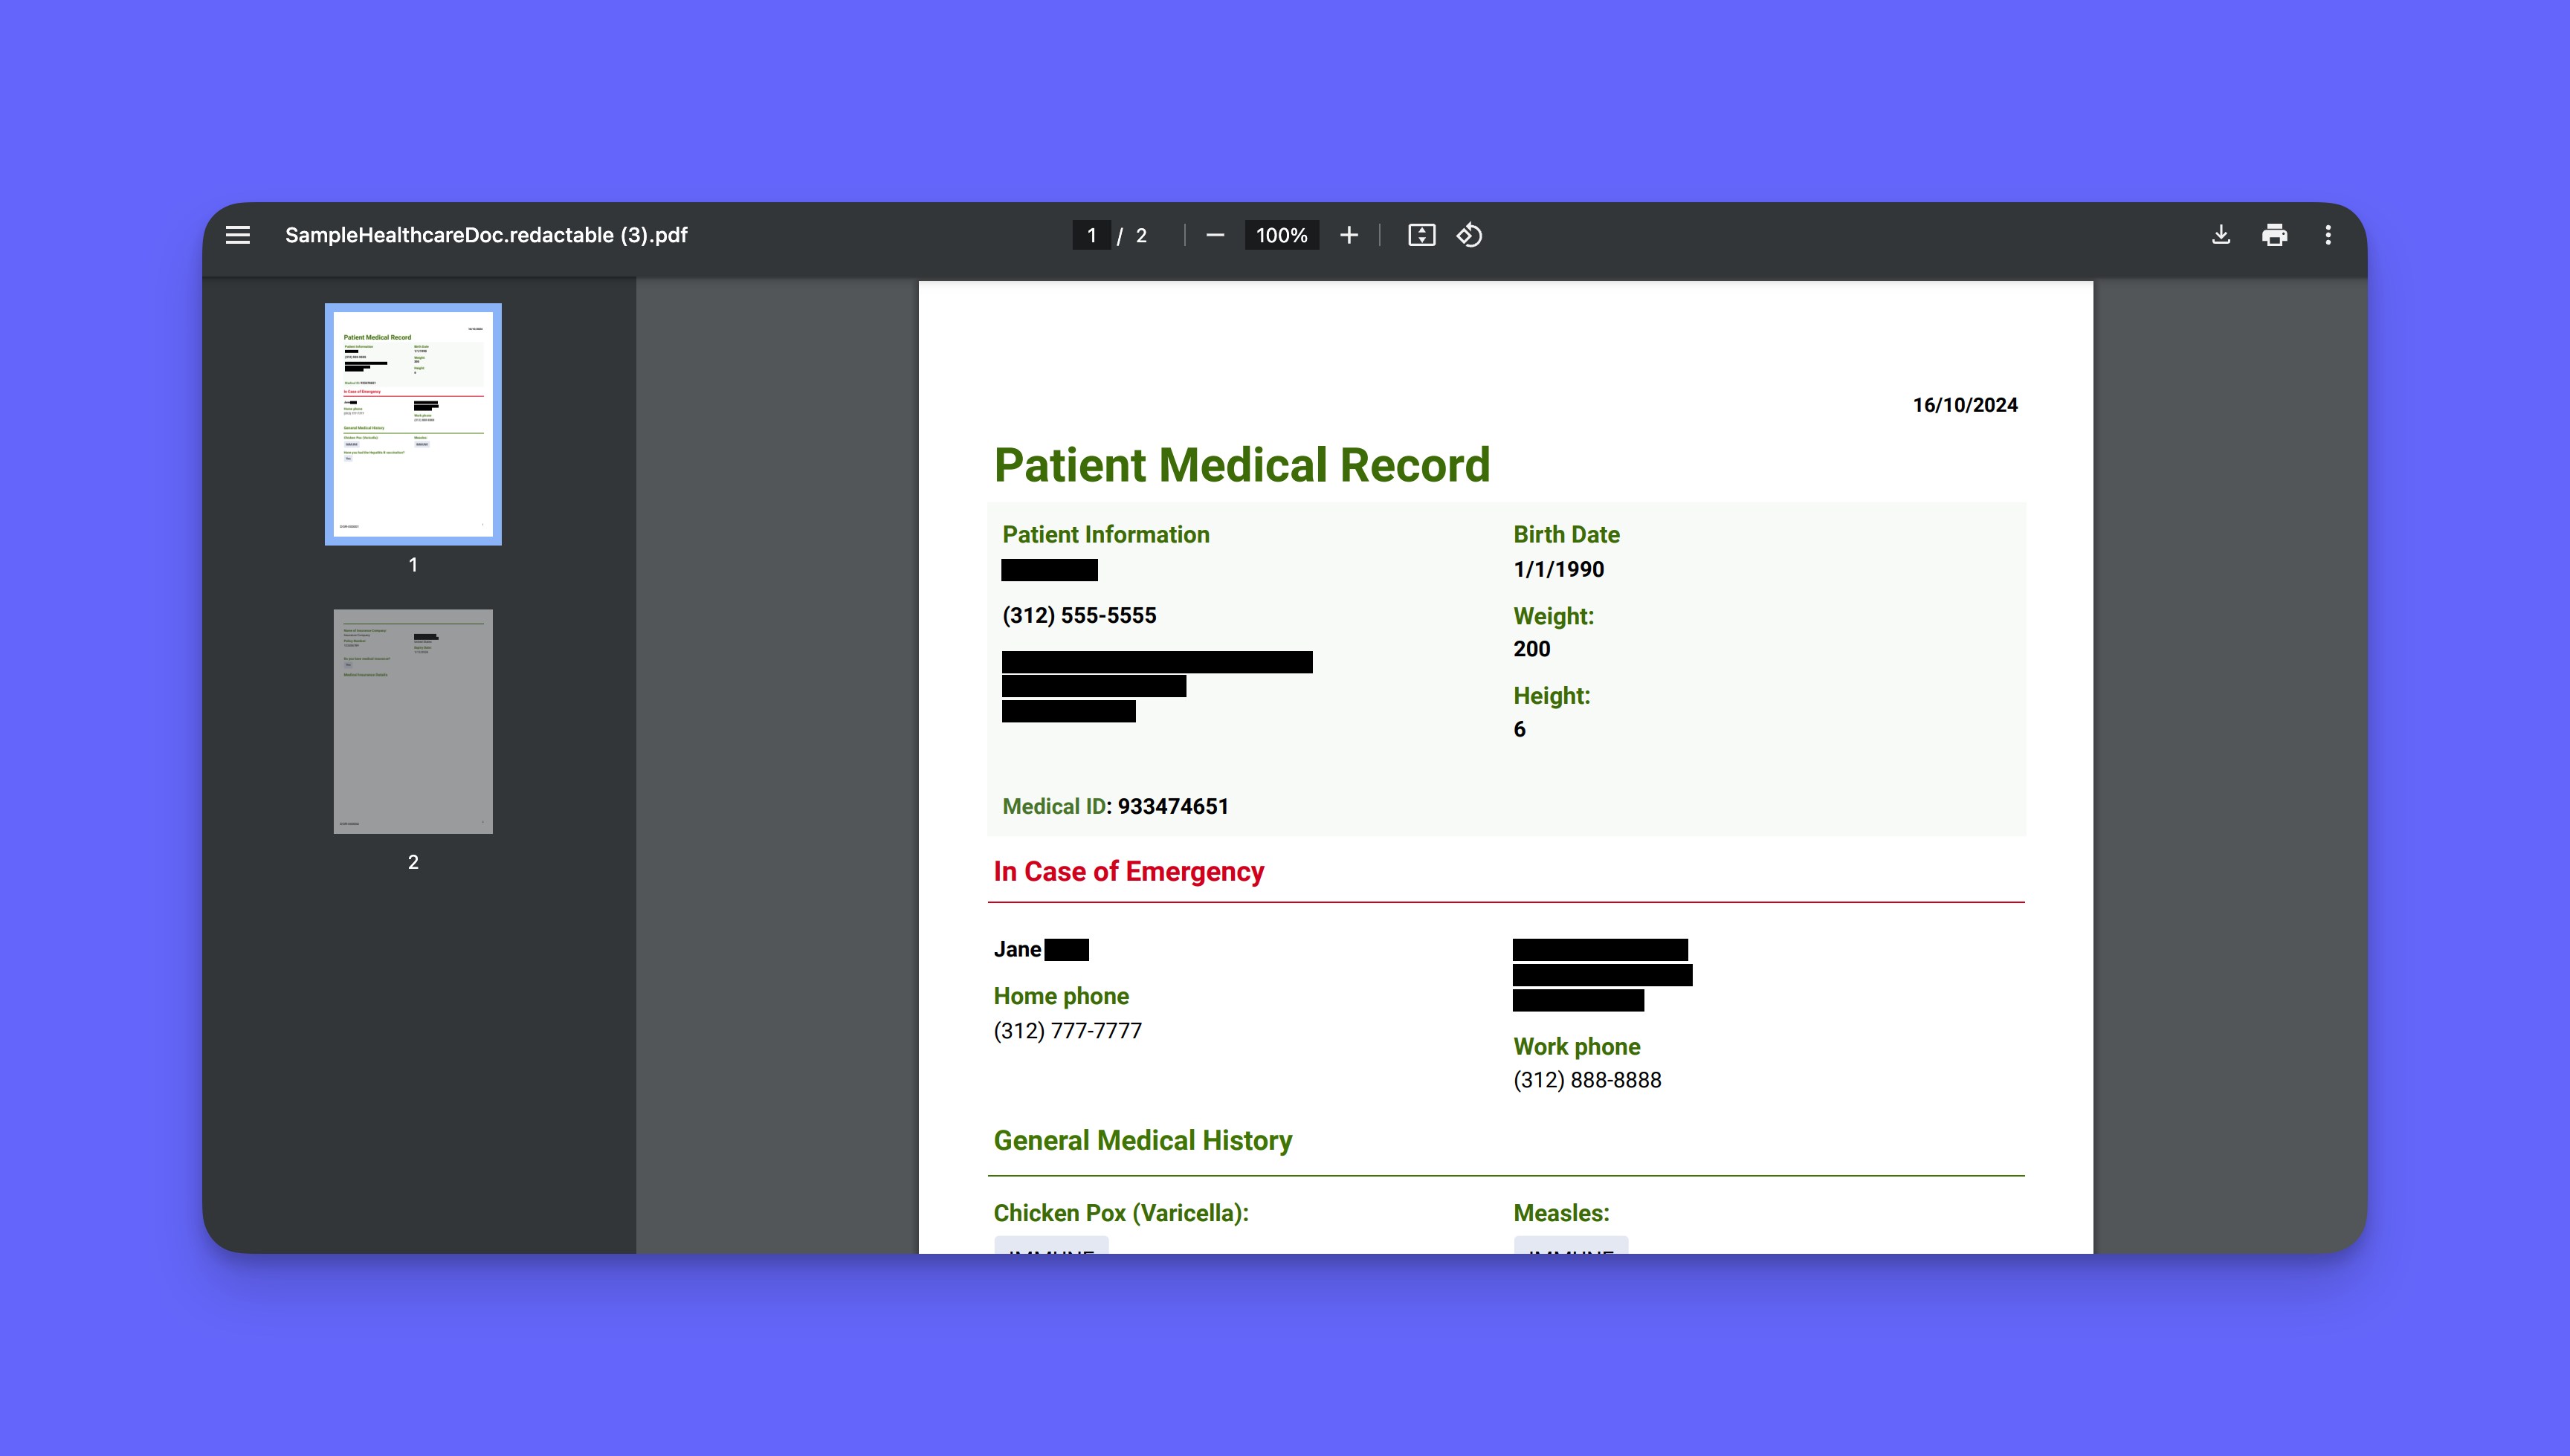Click the In Case of Emergency heading
2570x1456 pixels.
point(1128,871)
